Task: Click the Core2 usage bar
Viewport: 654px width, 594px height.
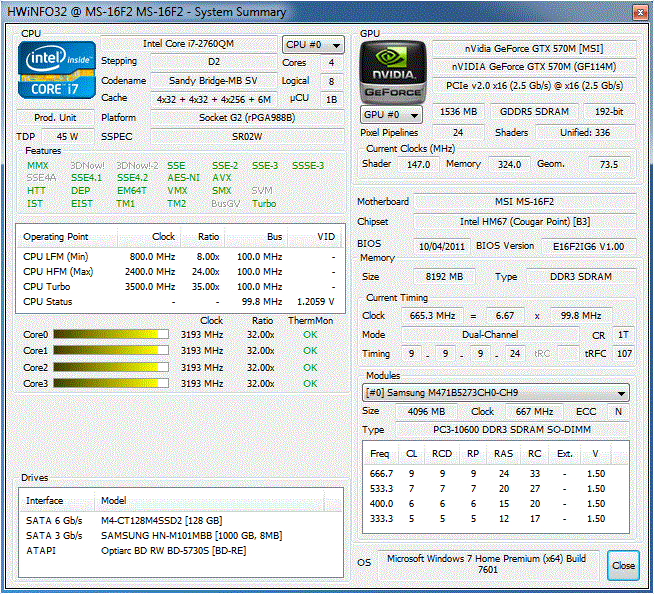Action: pyautogui.click(x=111, y=367)
